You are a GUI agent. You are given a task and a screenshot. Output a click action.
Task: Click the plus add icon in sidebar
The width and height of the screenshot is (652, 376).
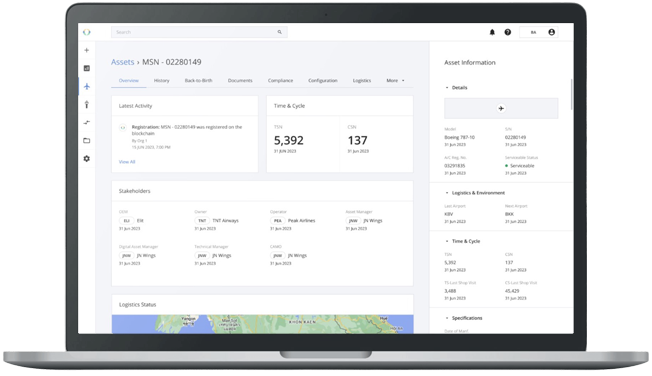tap(86, 50)
